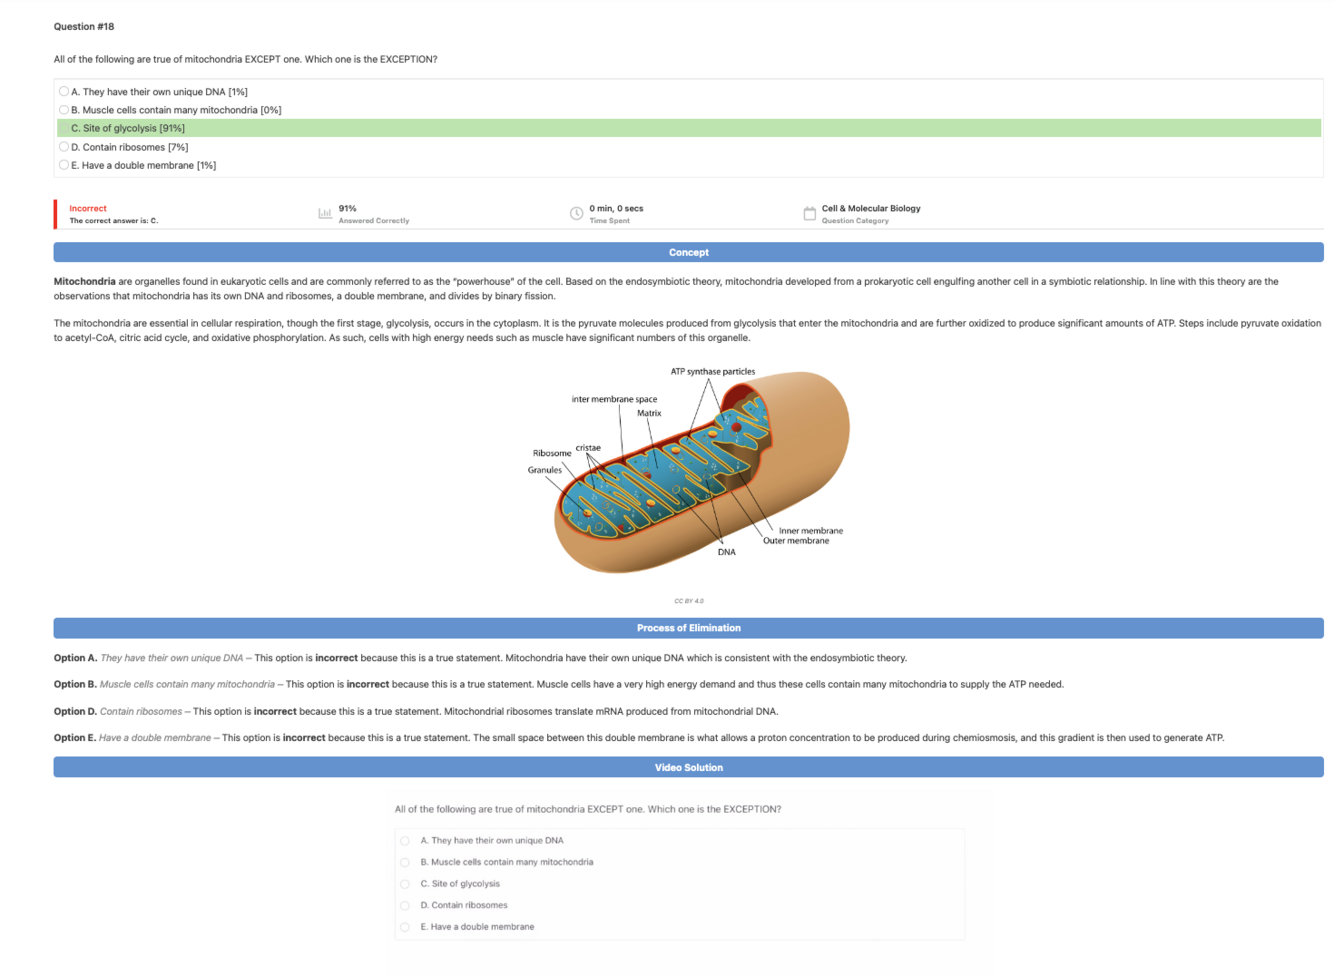Click the video's option B radio button
The image size is (1334, 976).
tap(405, 862)
